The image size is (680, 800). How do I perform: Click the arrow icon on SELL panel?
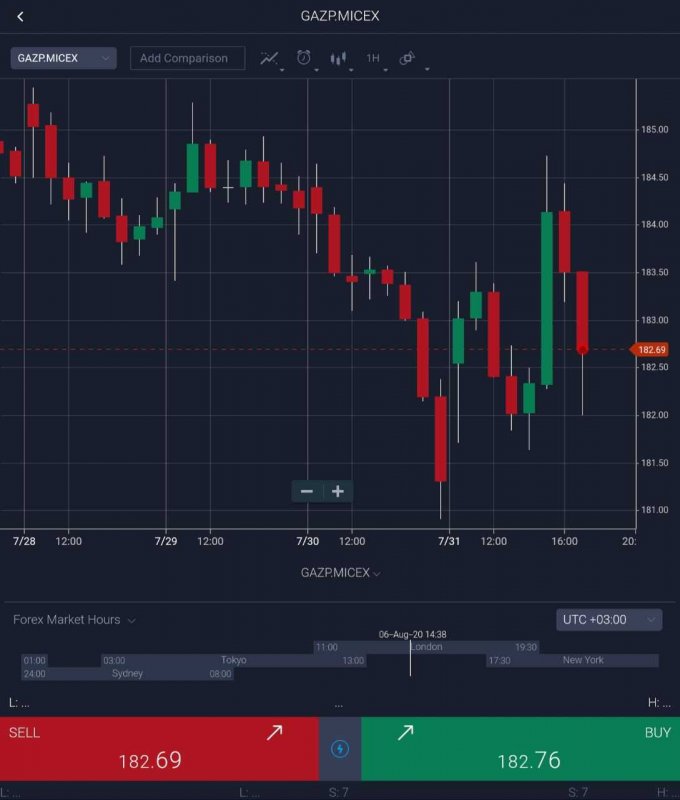click(x=274, y=733)
